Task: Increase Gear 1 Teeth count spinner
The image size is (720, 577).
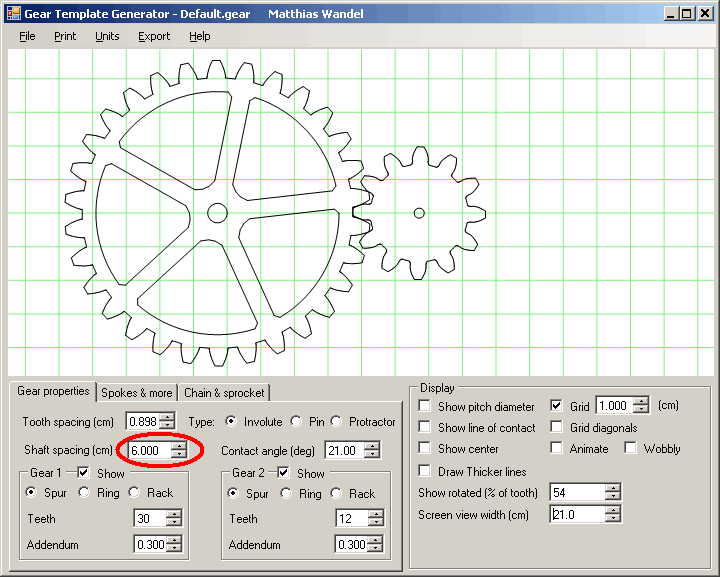Action: 174,514
